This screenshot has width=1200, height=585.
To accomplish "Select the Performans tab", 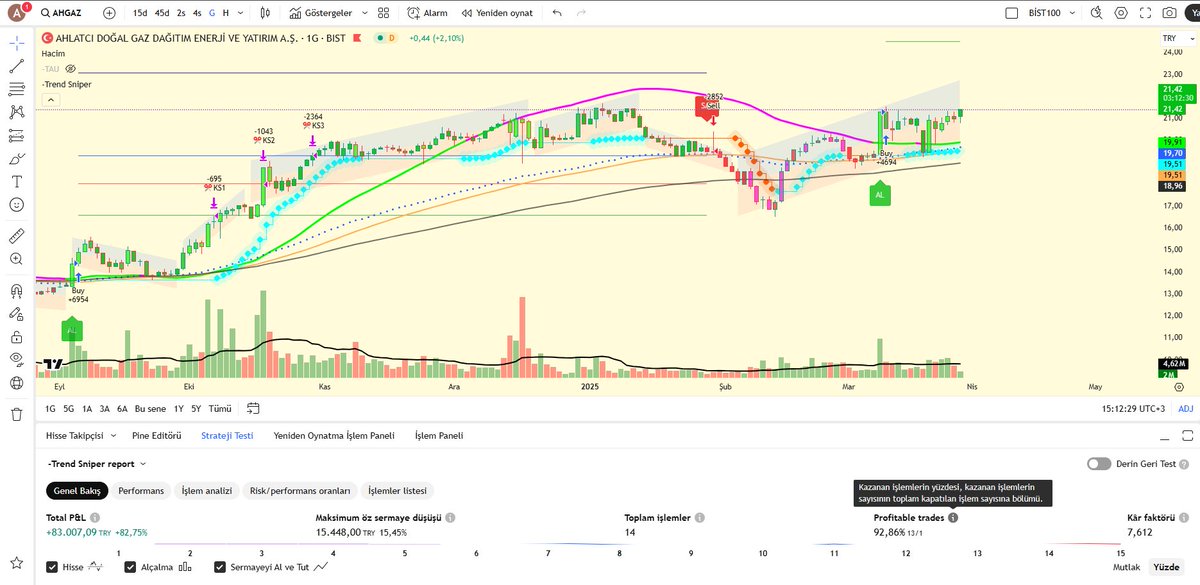I will [141, 491].
